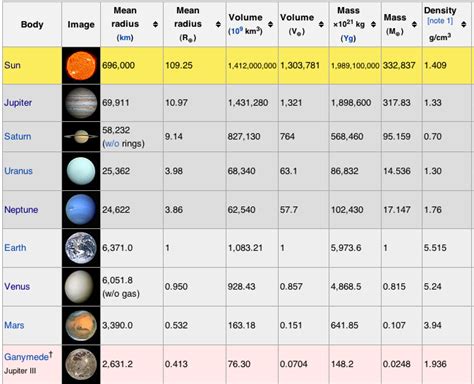The height and width of the screenshot is (384, 474).
Task: Follow the (km) link in Mean radius header
Action: (125, 37)
